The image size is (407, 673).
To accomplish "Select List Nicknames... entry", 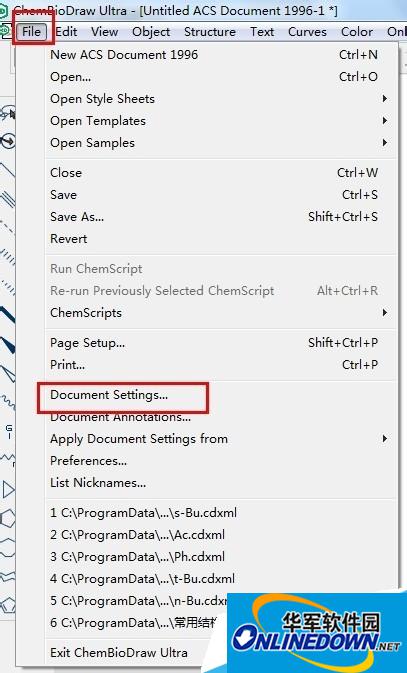I will click(98, 482).
